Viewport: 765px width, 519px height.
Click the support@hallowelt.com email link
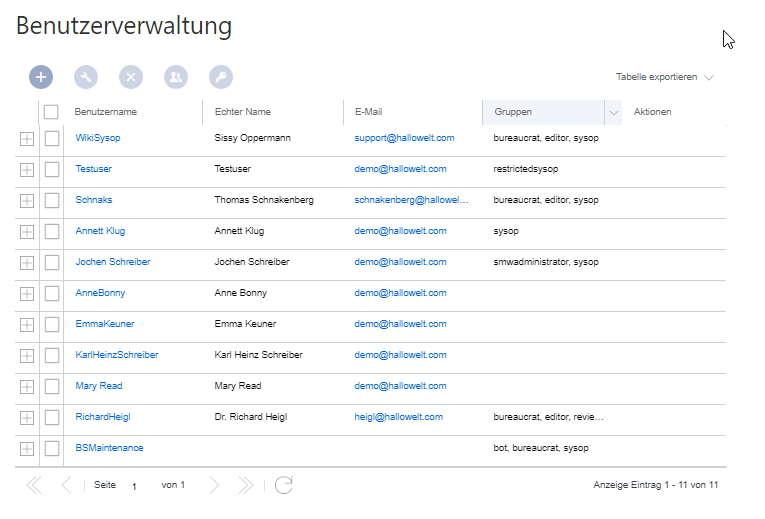tap(404, 138)
